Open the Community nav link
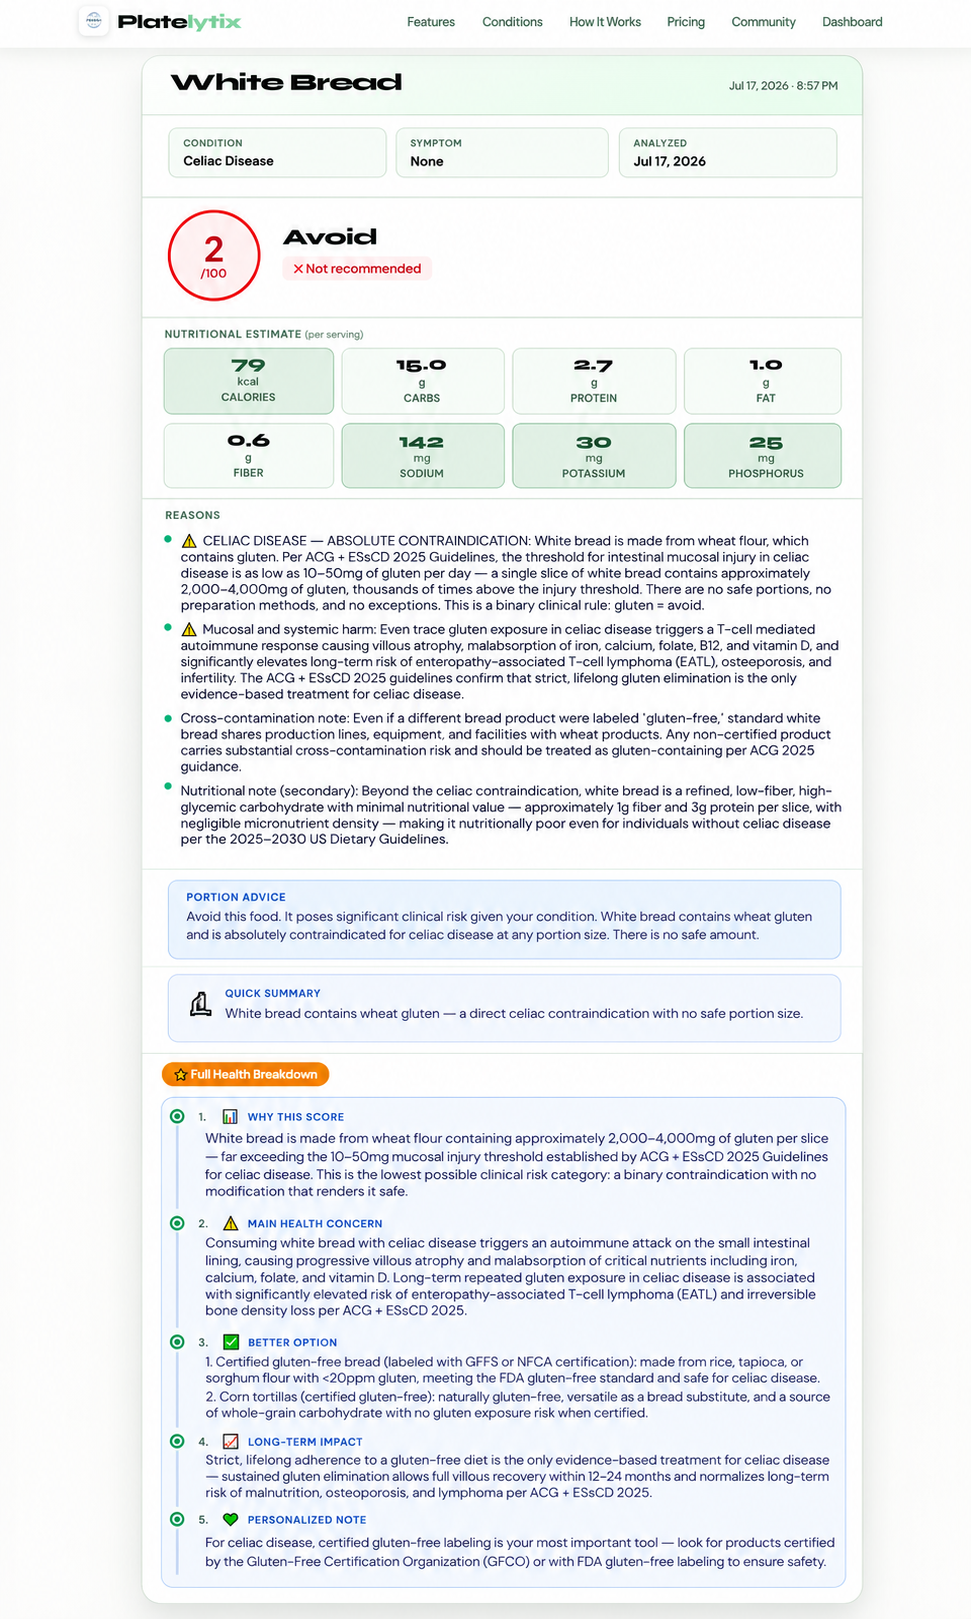The height and width of the screenshot is (1619, 971). pos(763,22)
